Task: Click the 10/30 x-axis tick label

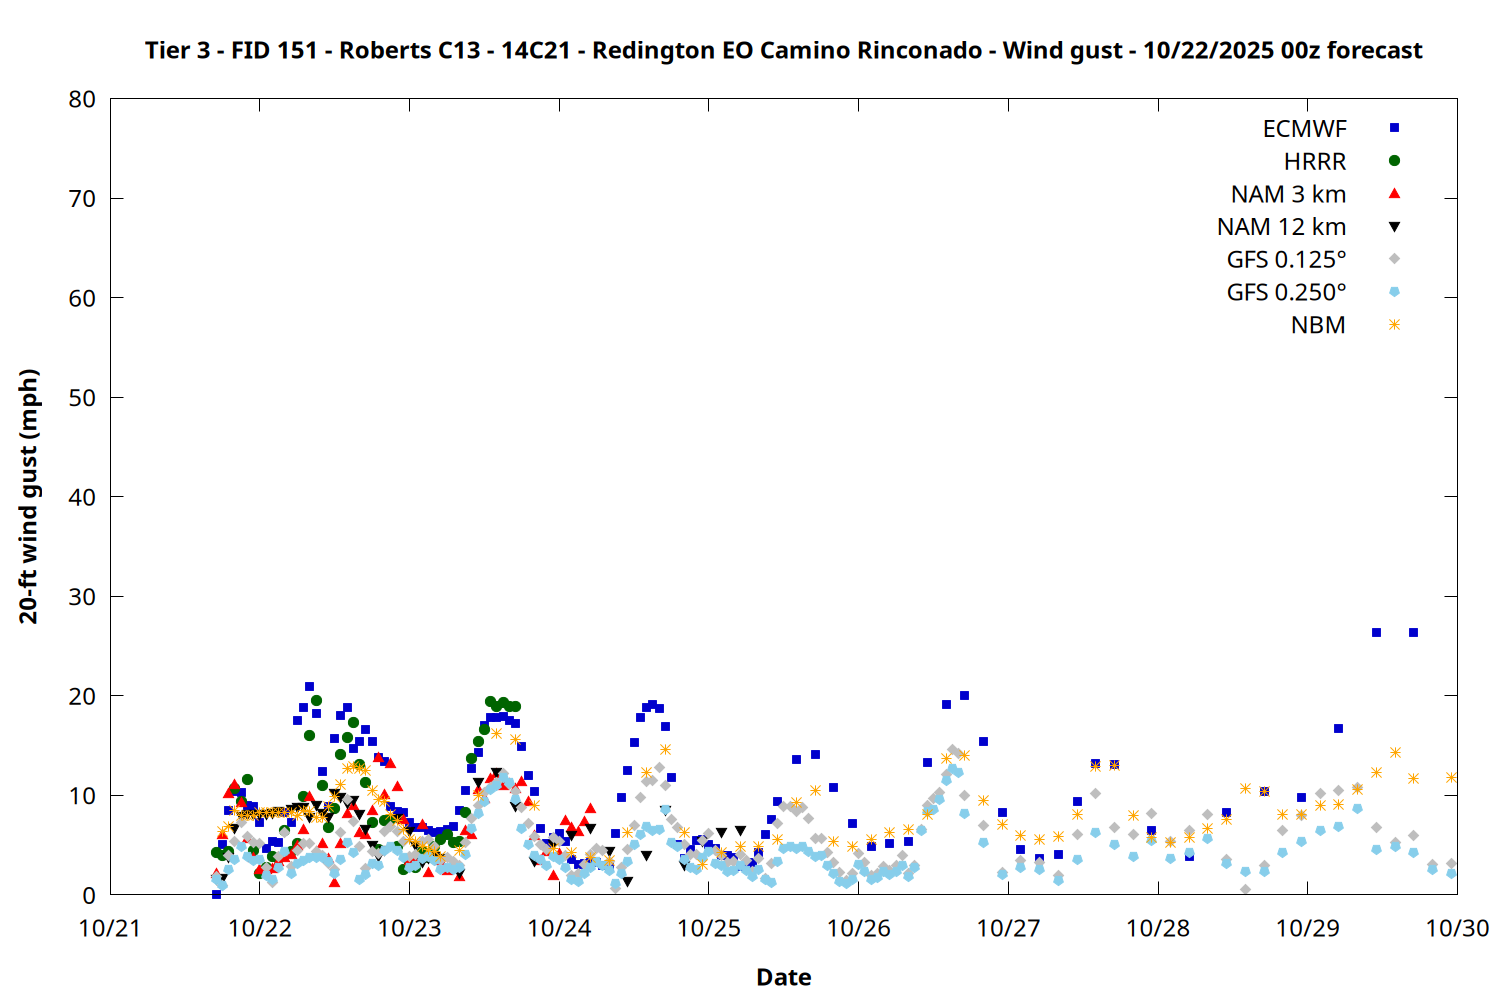Action: click(1457, 928)
